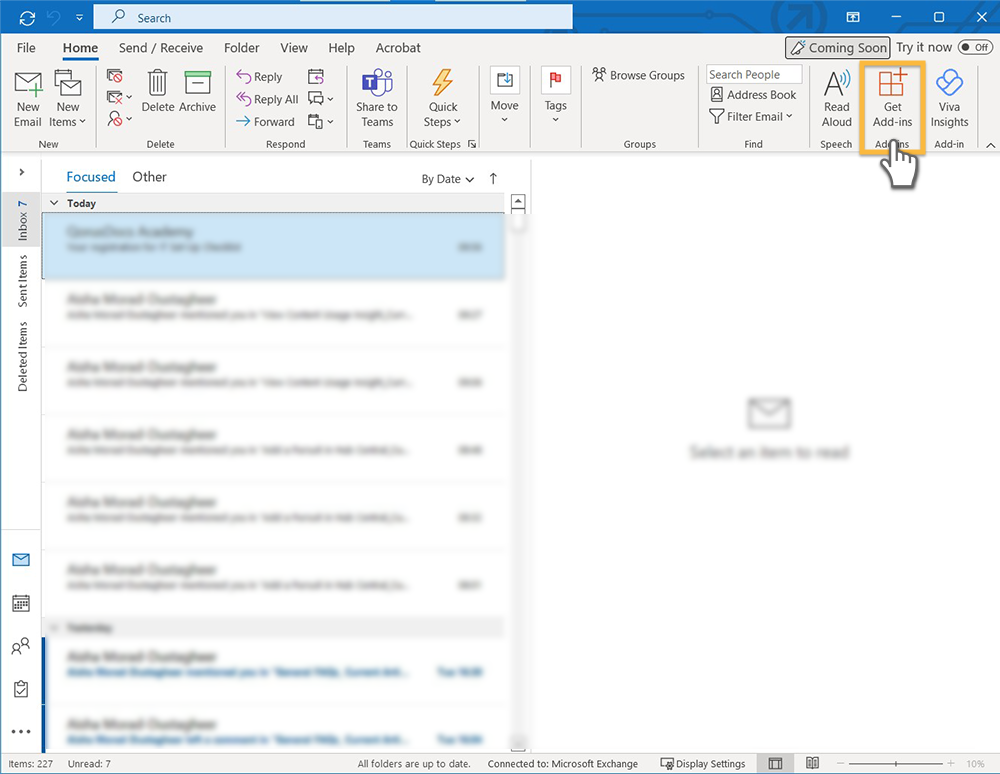Open the Inbox folder
The width and height of the screenshot is (1000, 774).
tap(22, 220)
